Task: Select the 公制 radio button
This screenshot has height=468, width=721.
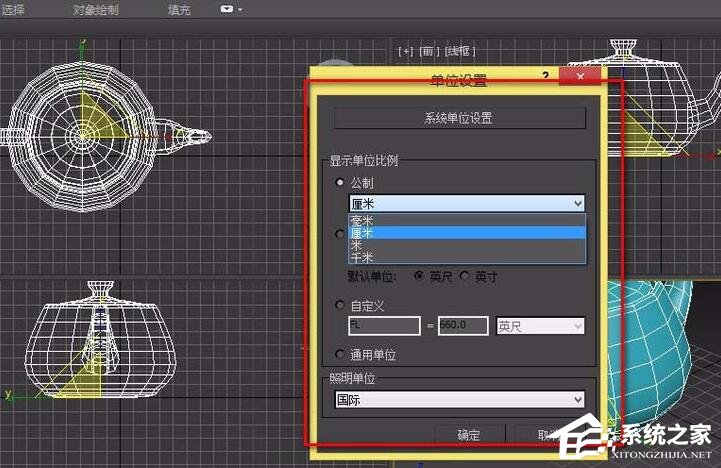Action: coord(340,183)
